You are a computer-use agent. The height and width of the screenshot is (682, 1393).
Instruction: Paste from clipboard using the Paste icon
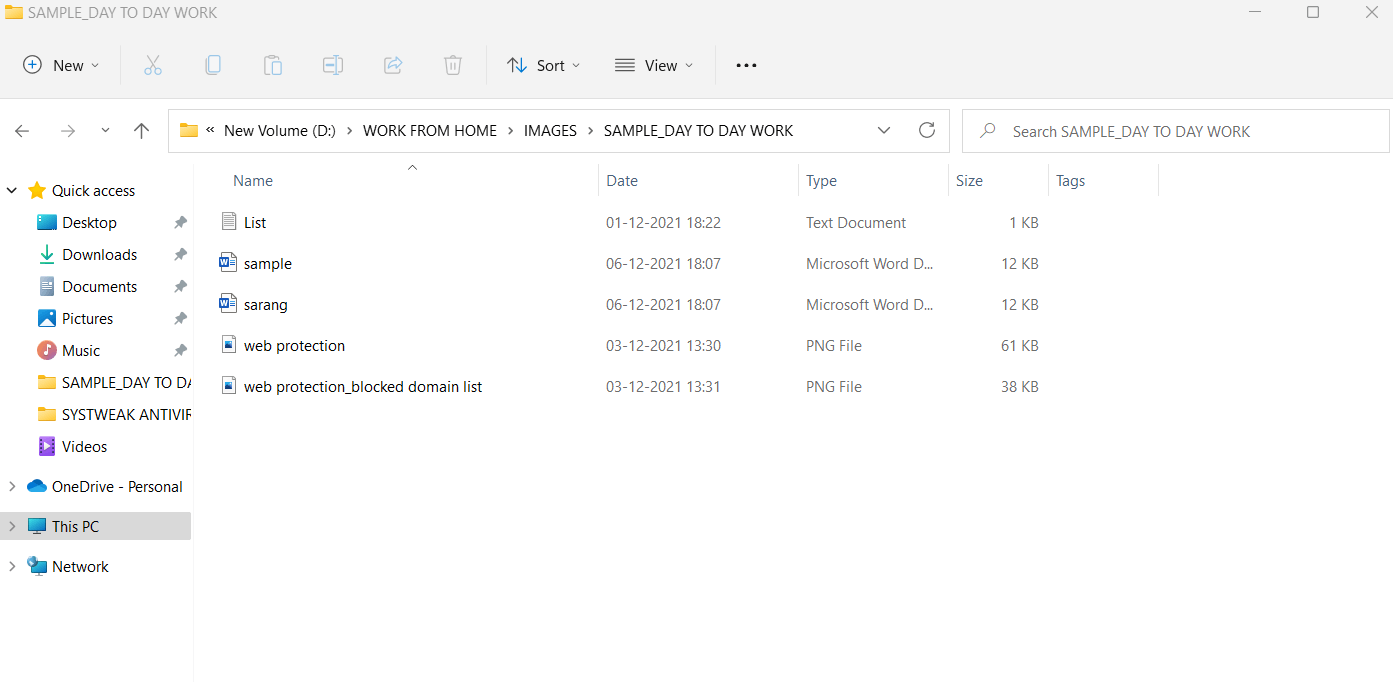coord(273,65)
